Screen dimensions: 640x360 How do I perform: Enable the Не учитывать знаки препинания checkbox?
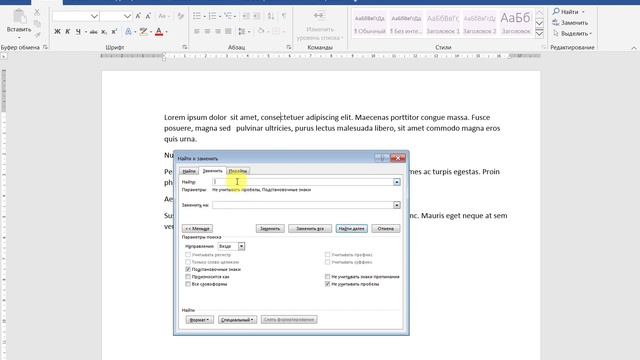(x=327, y=277)
